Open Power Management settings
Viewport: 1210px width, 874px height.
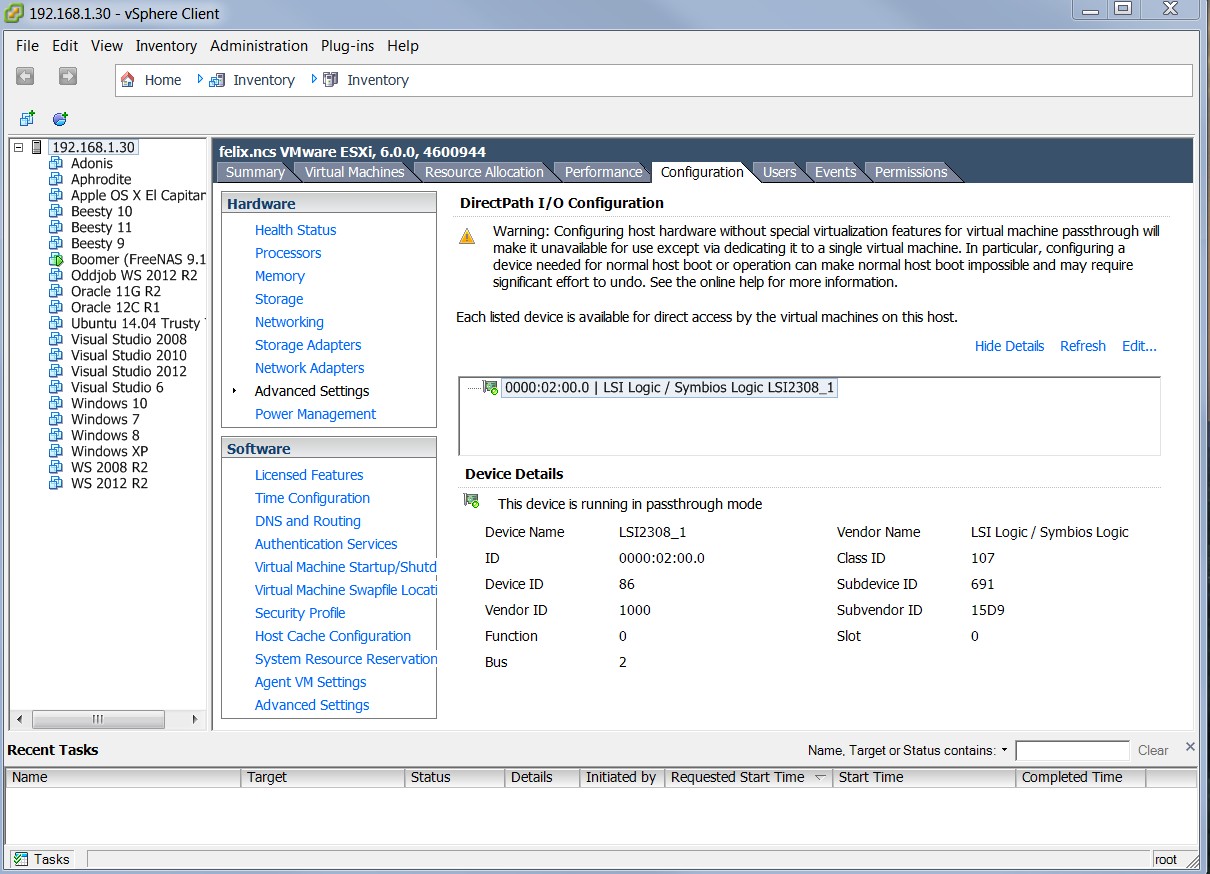tap(316, 414)
